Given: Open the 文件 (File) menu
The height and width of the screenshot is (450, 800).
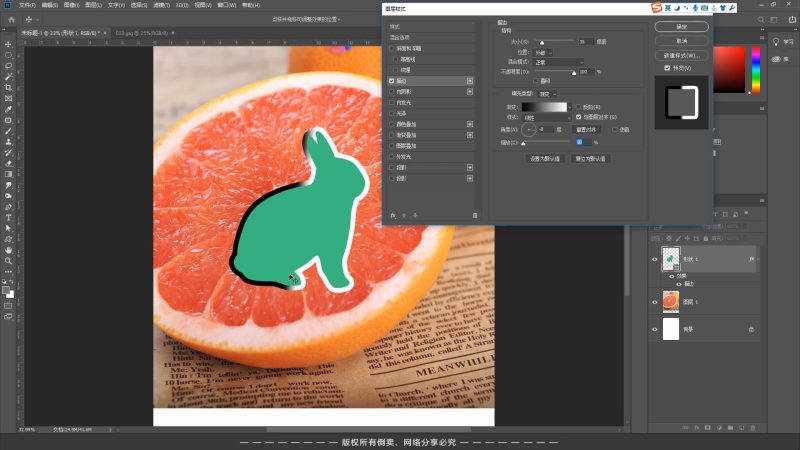Looking at the screenshot, I should [x=26, y=5].
